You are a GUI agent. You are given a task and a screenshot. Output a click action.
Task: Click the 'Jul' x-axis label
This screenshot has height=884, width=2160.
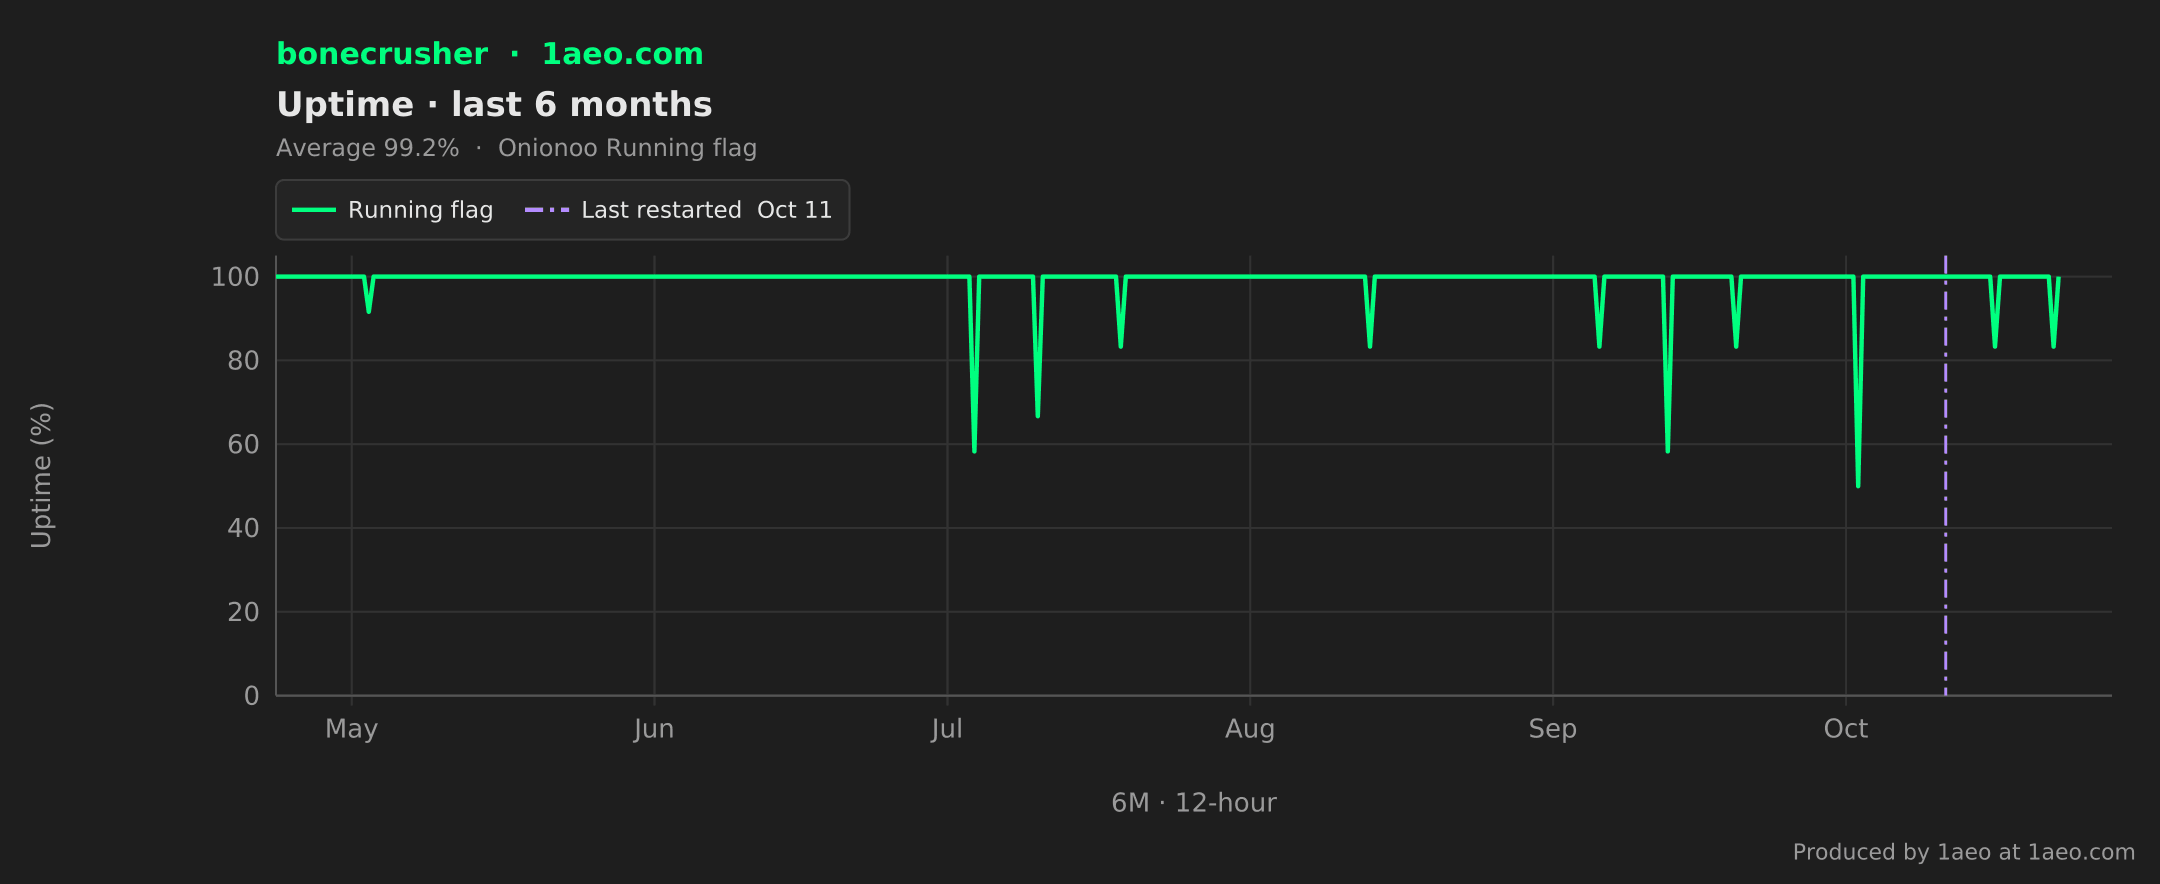click(947, 729)
